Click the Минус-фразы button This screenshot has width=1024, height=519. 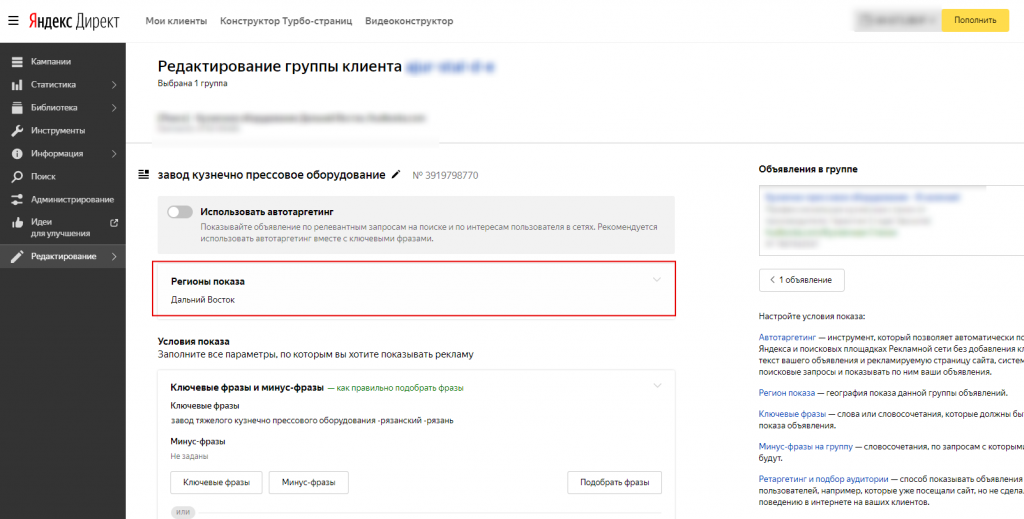[x=309, y=483]
